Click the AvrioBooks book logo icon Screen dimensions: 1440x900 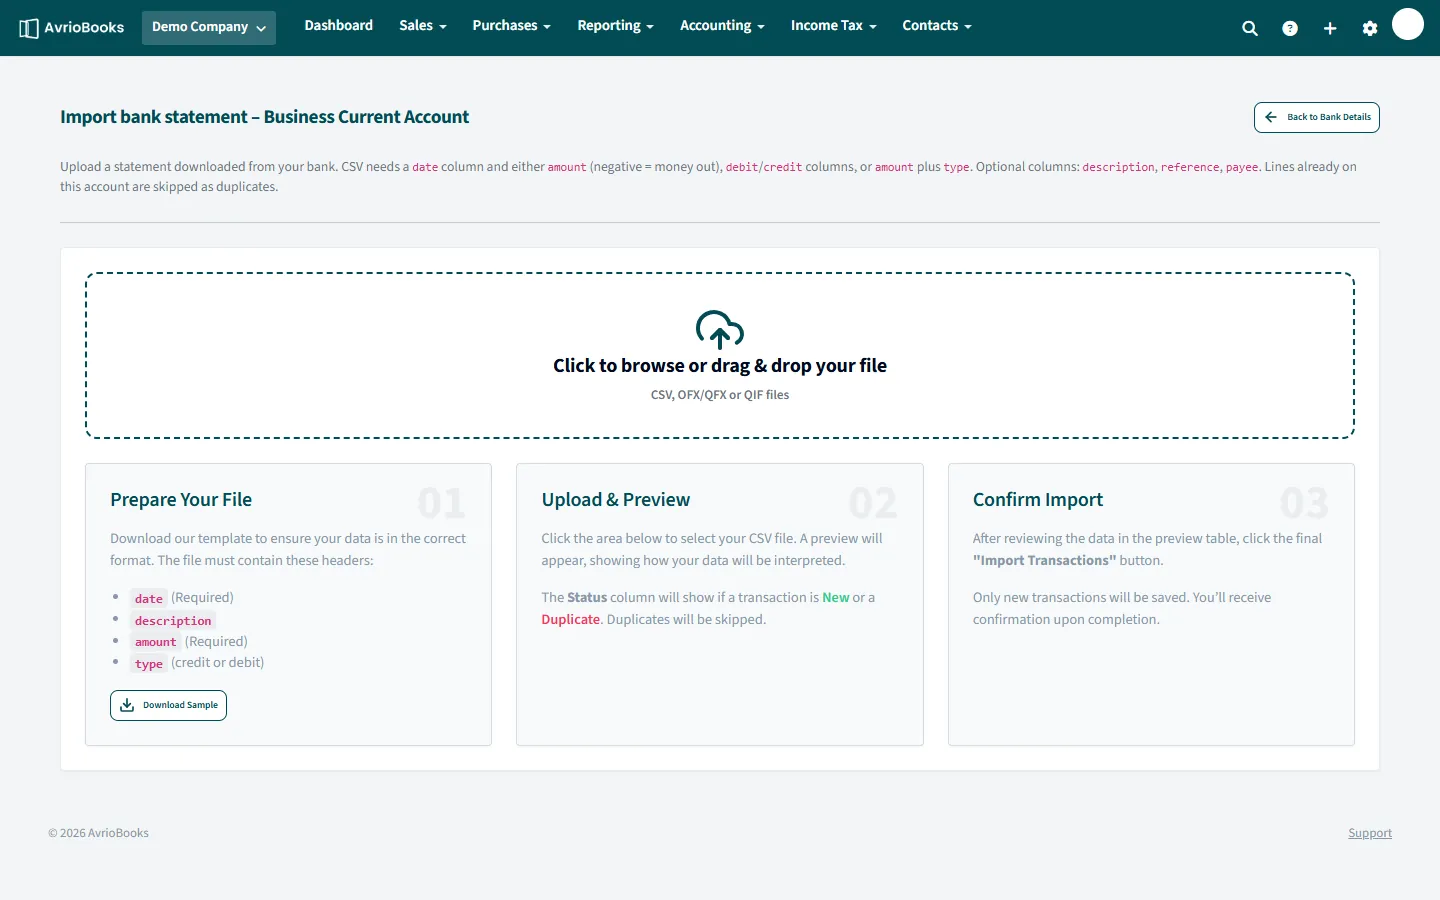click(x=29, y=28)
